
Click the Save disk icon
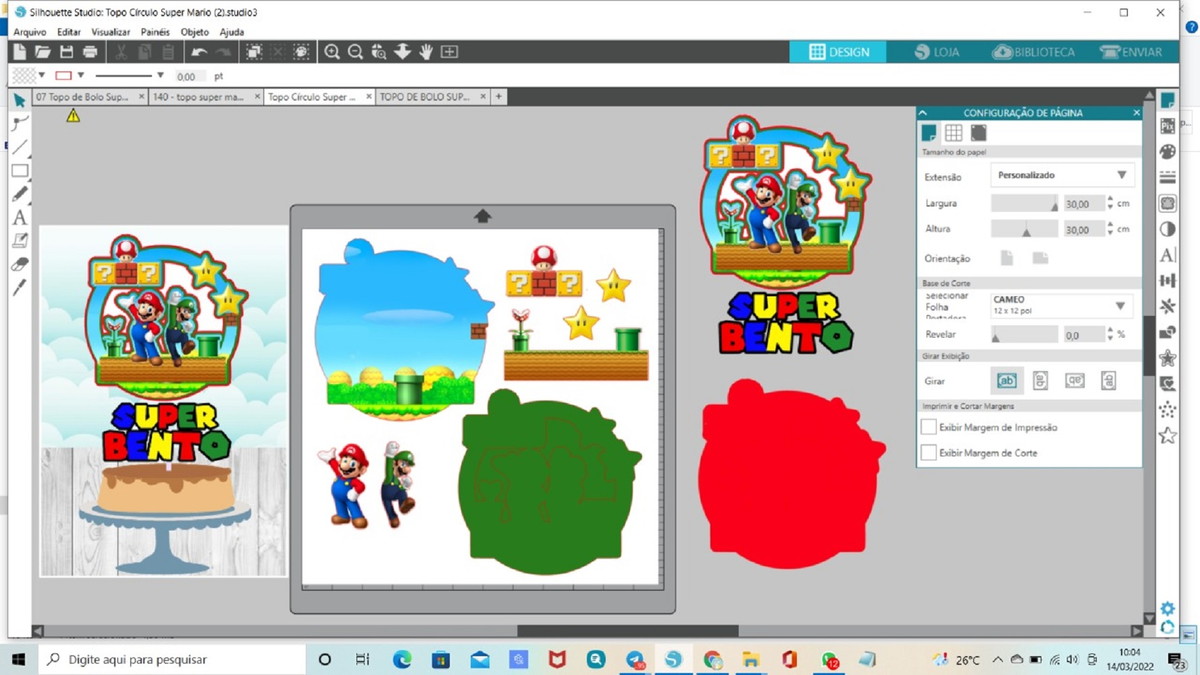click(66, 52)
